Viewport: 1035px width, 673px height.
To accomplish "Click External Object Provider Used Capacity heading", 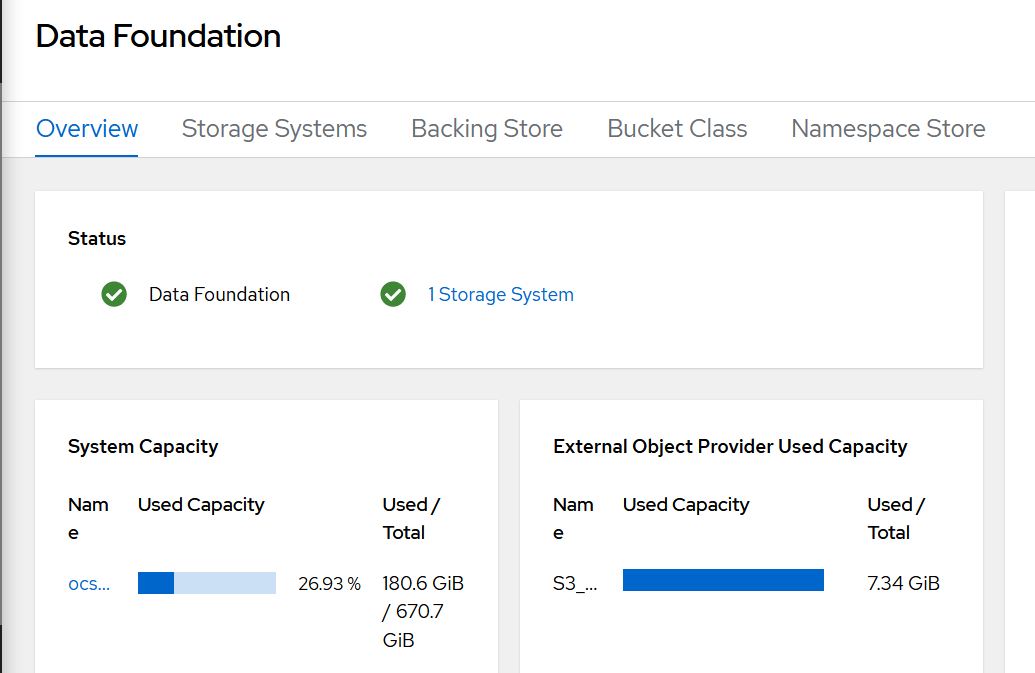I will (x=730, y=447).
